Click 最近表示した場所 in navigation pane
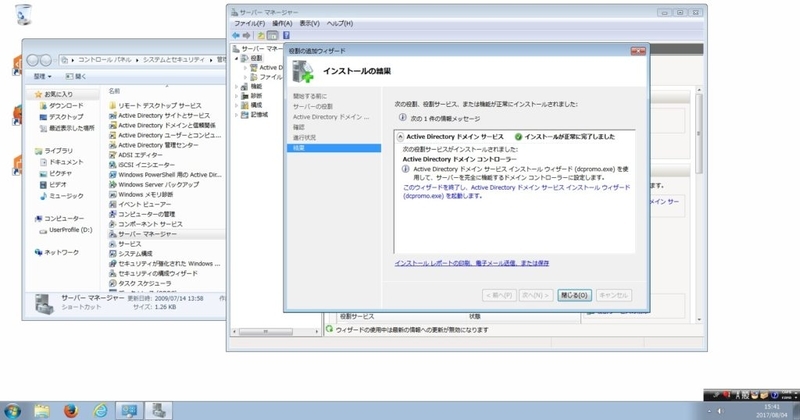Viewport: 800px width, 420px height. 67,128
